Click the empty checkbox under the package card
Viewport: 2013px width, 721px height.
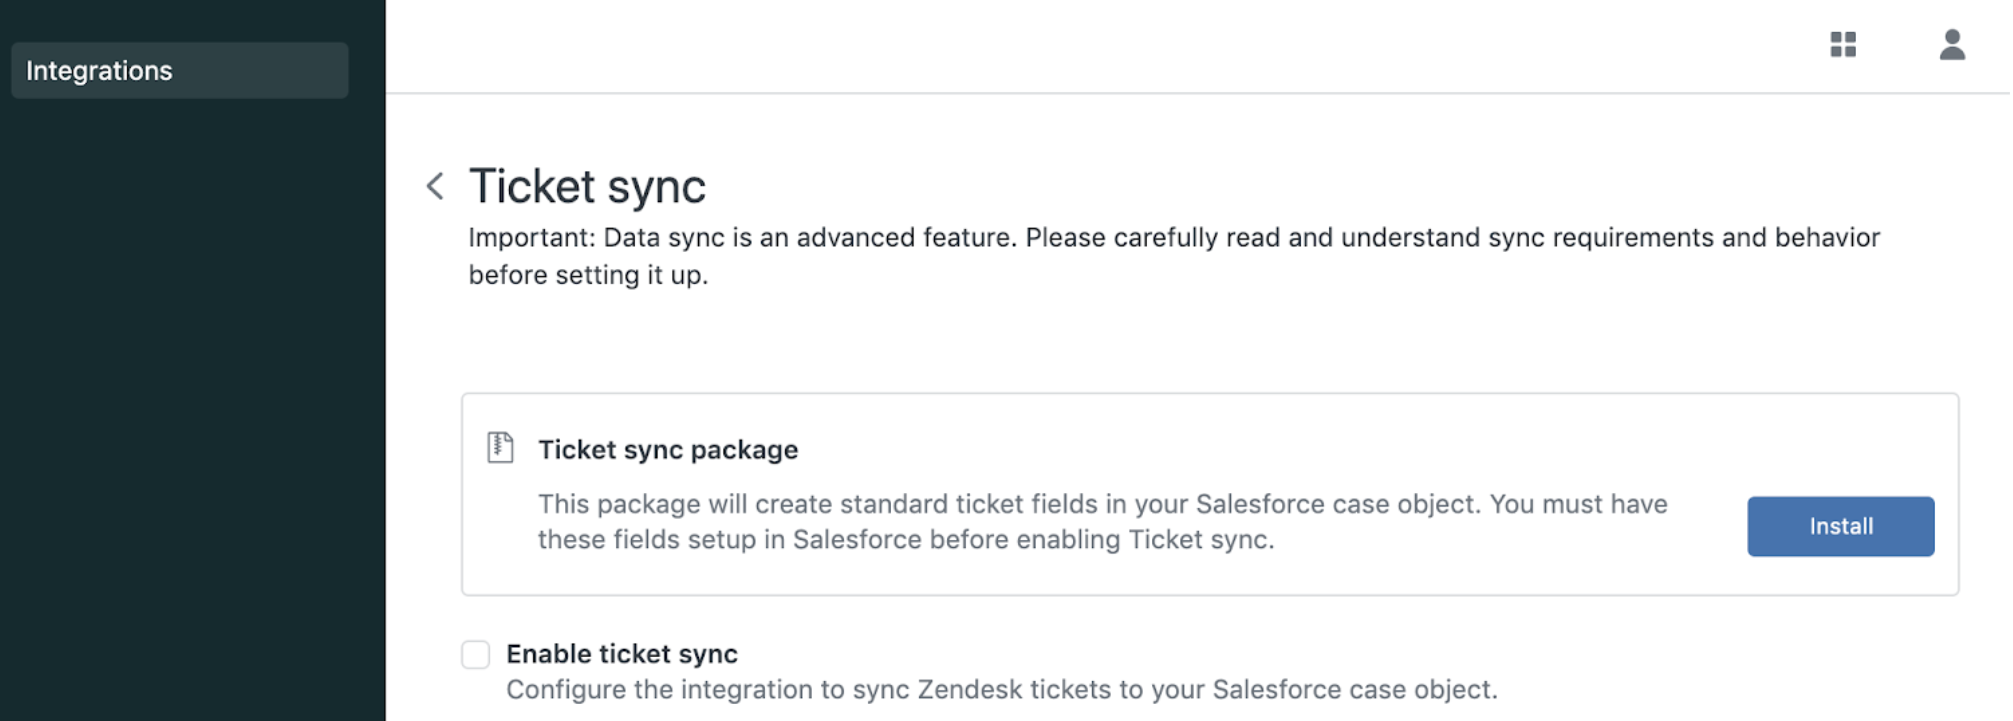click(475, 653)
